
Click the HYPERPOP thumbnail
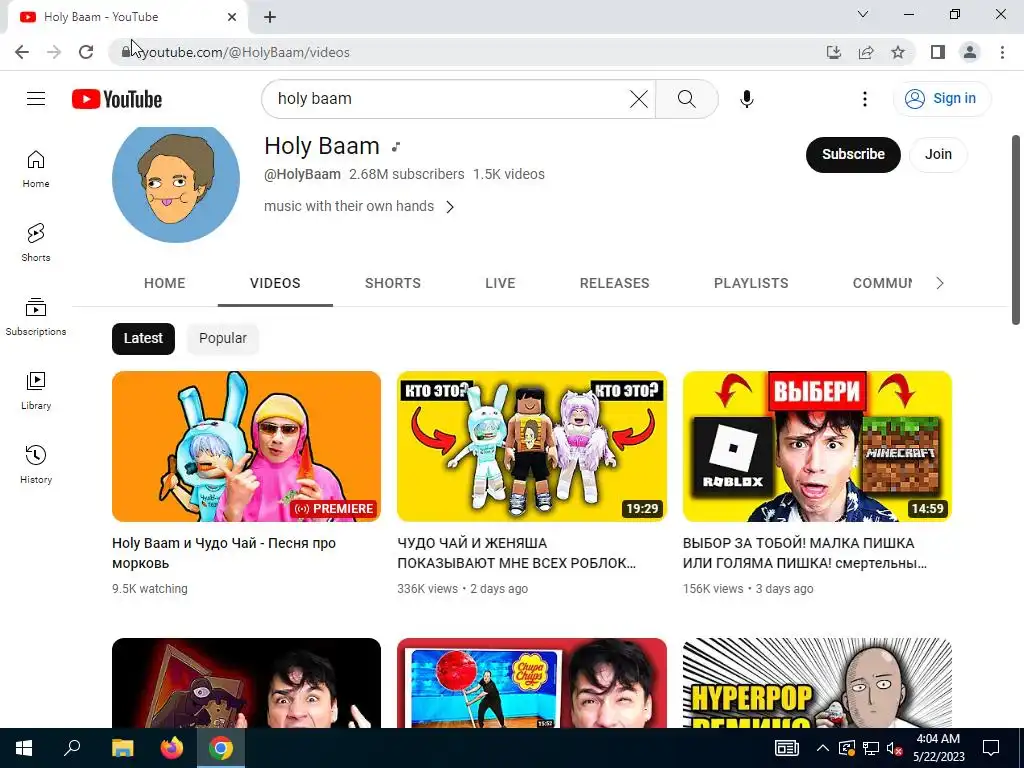point(817,682)
